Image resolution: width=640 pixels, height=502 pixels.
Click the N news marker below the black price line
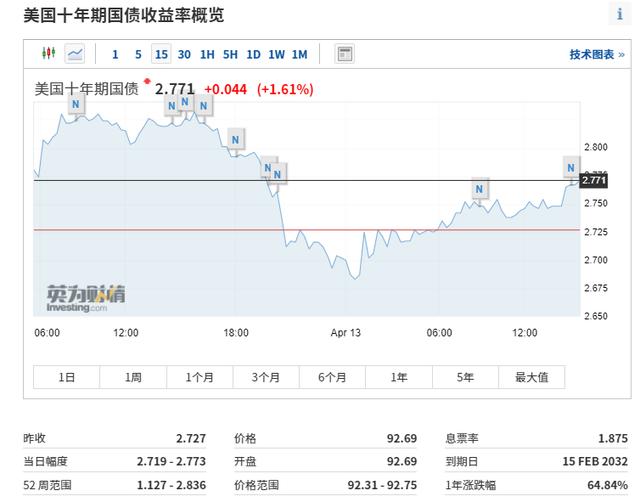pos(480,189)
